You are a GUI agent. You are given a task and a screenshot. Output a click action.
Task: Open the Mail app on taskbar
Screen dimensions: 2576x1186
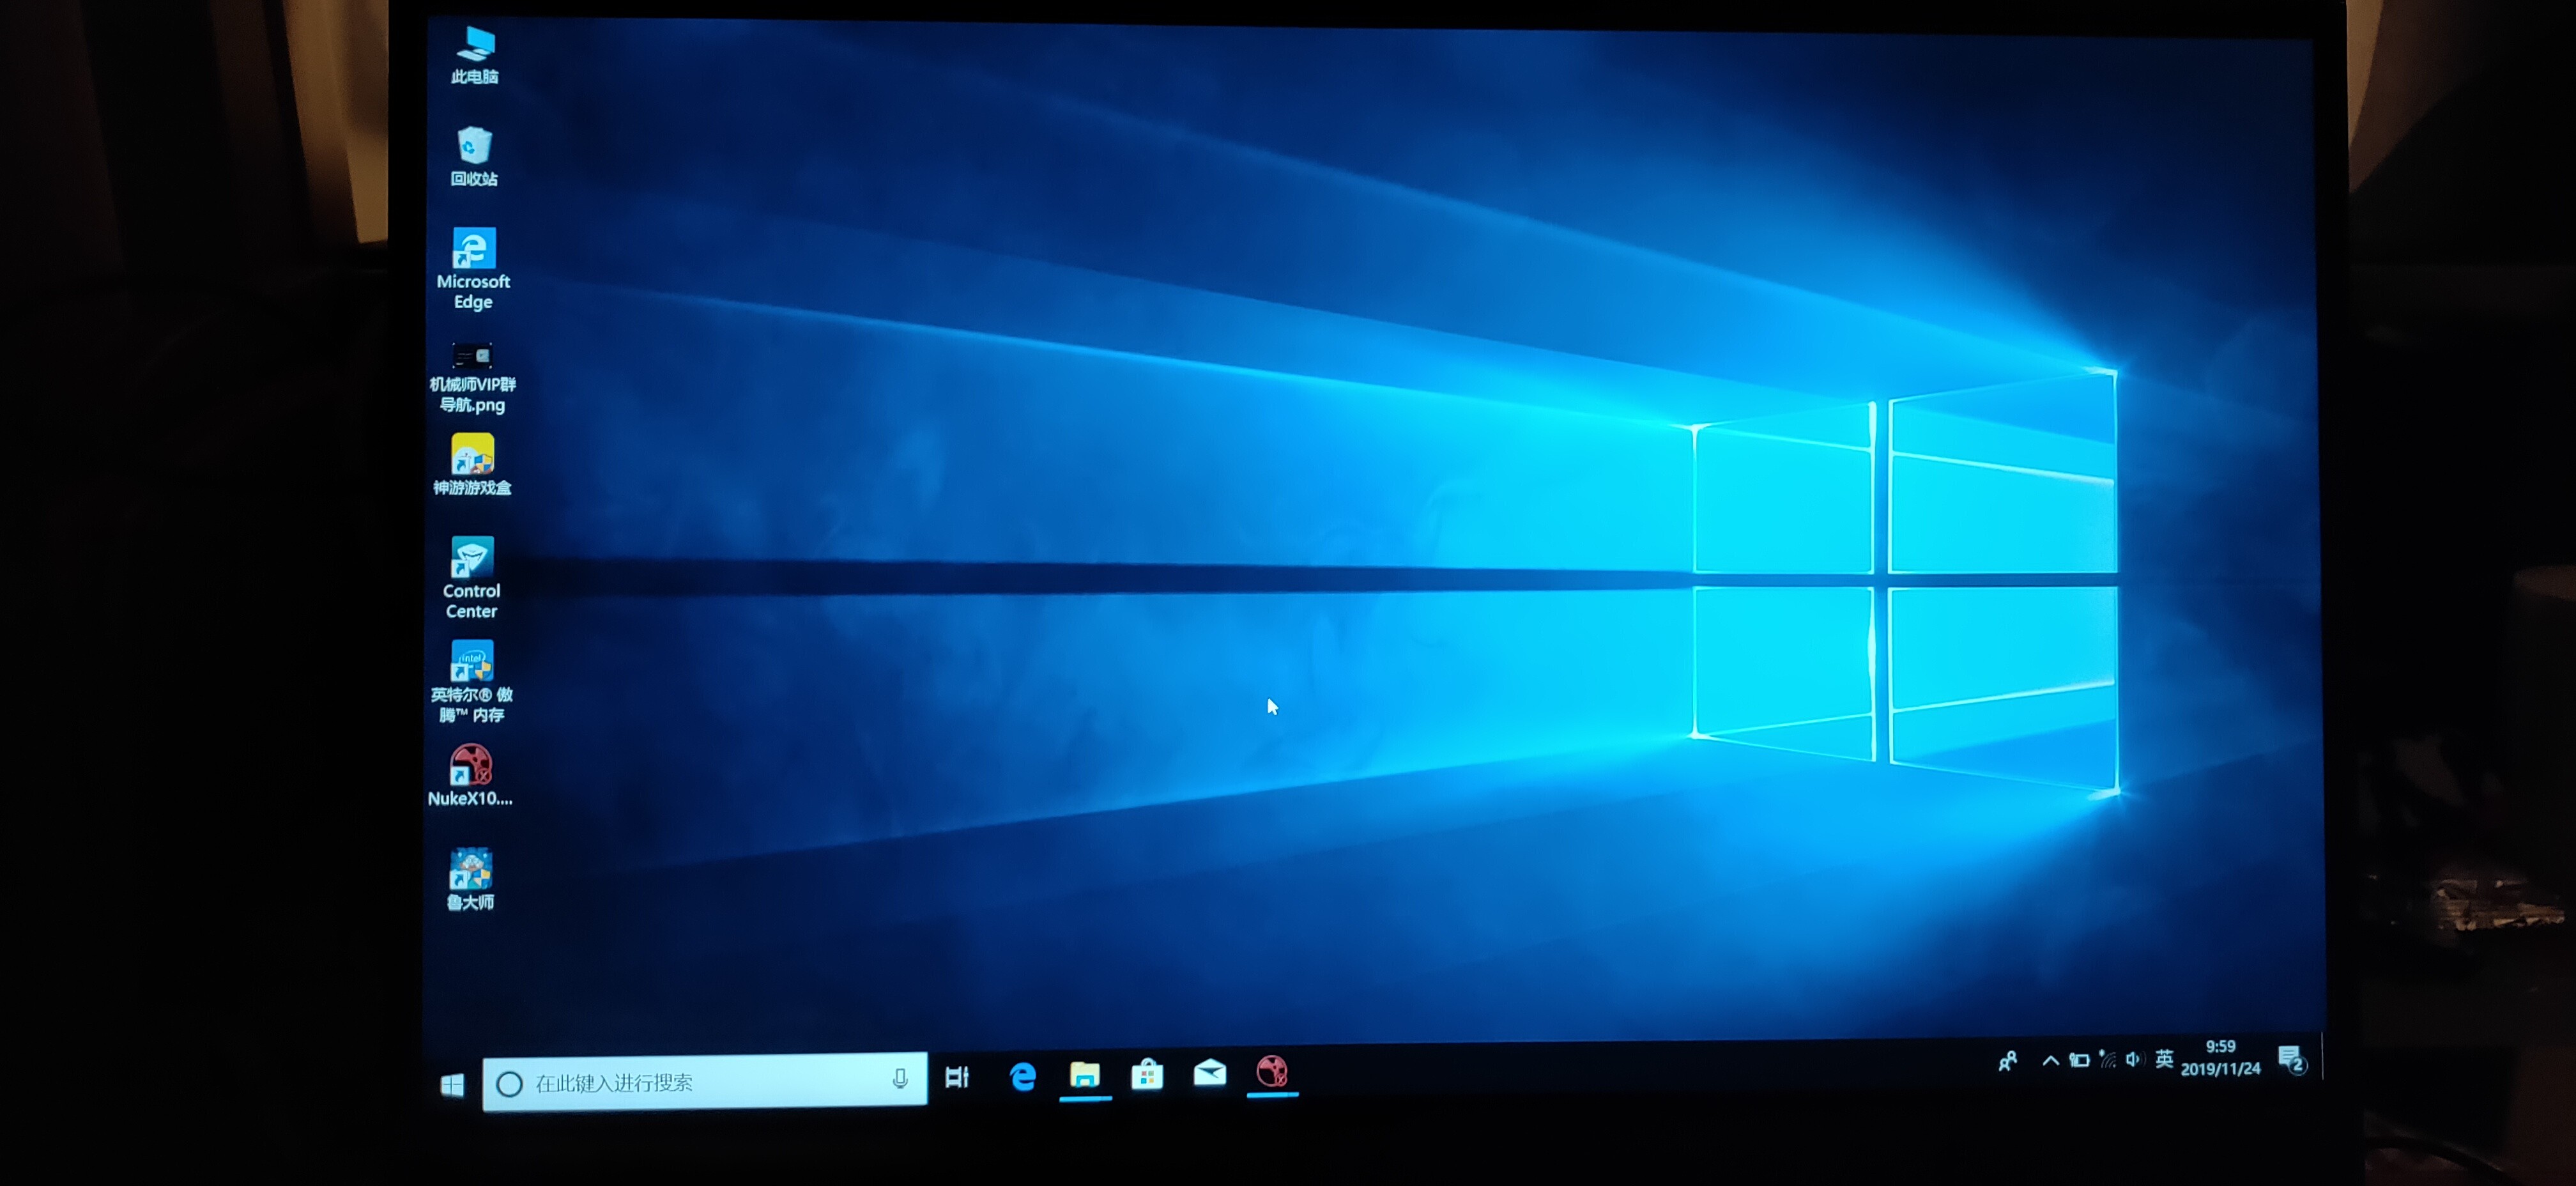click(1210, 1073)
